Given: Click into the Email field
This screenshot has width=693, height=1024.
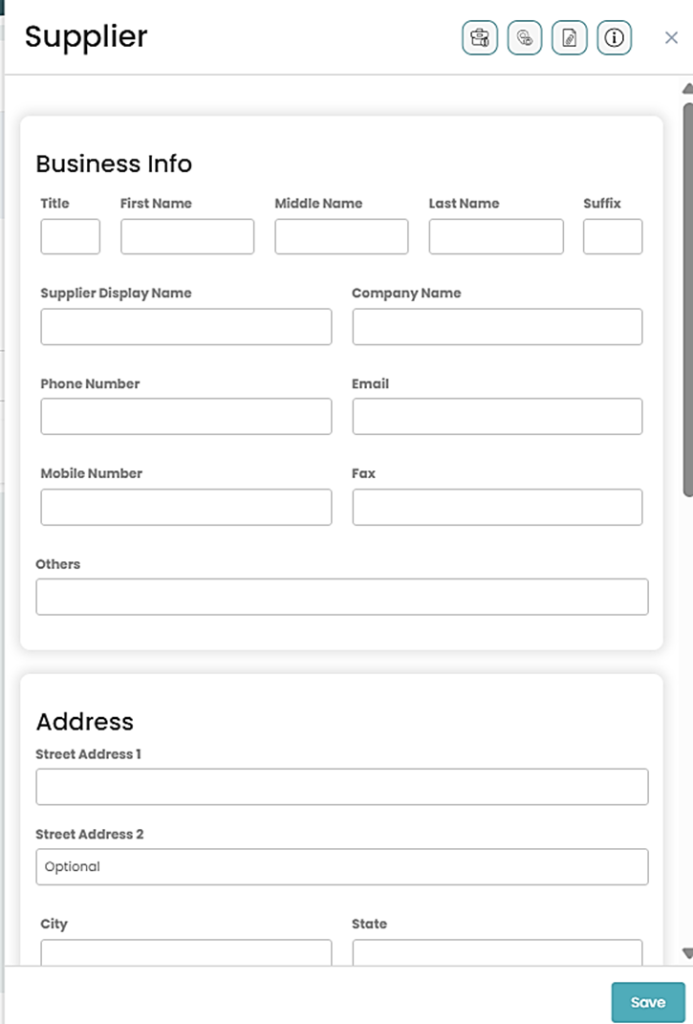Looking at the screenshot, I should pos(497,417).
